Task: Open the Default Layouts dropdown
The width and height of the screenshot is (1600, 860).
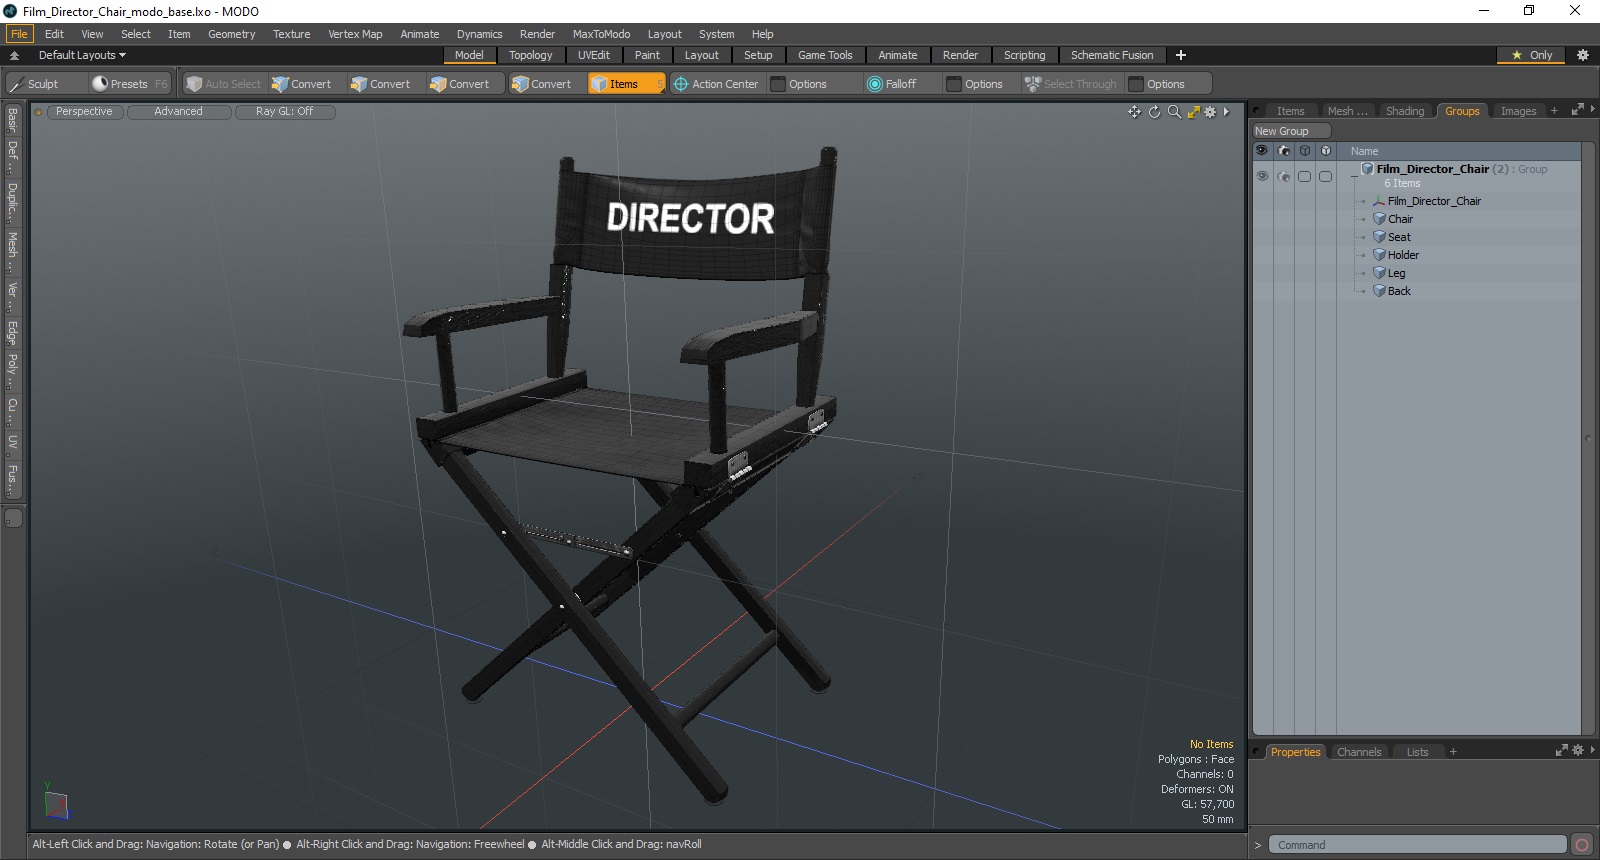Action: pos(82,55)
